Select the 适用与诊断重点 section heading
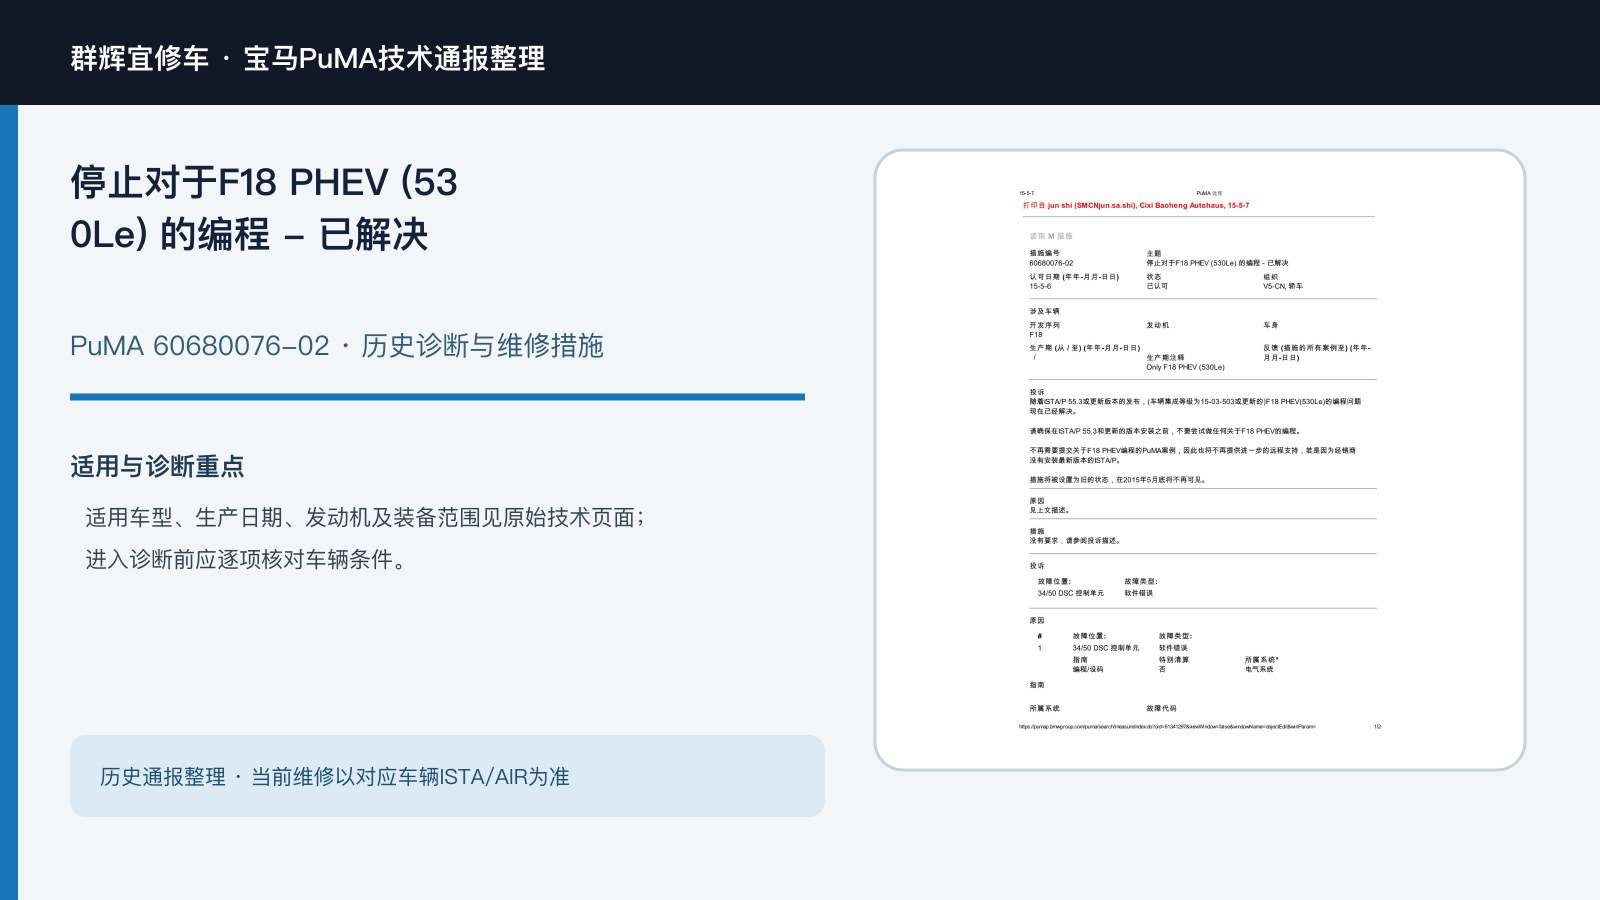This screenshot has width=1600, height=900. click(x=157, y=467)
